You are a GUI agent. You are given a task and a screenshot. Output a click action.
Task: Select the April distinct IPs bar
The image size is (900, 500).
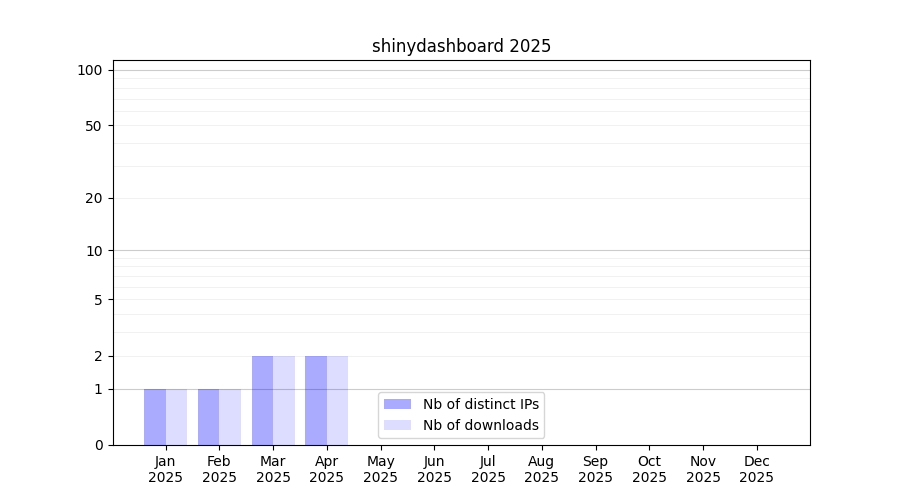tap(316, 400)
